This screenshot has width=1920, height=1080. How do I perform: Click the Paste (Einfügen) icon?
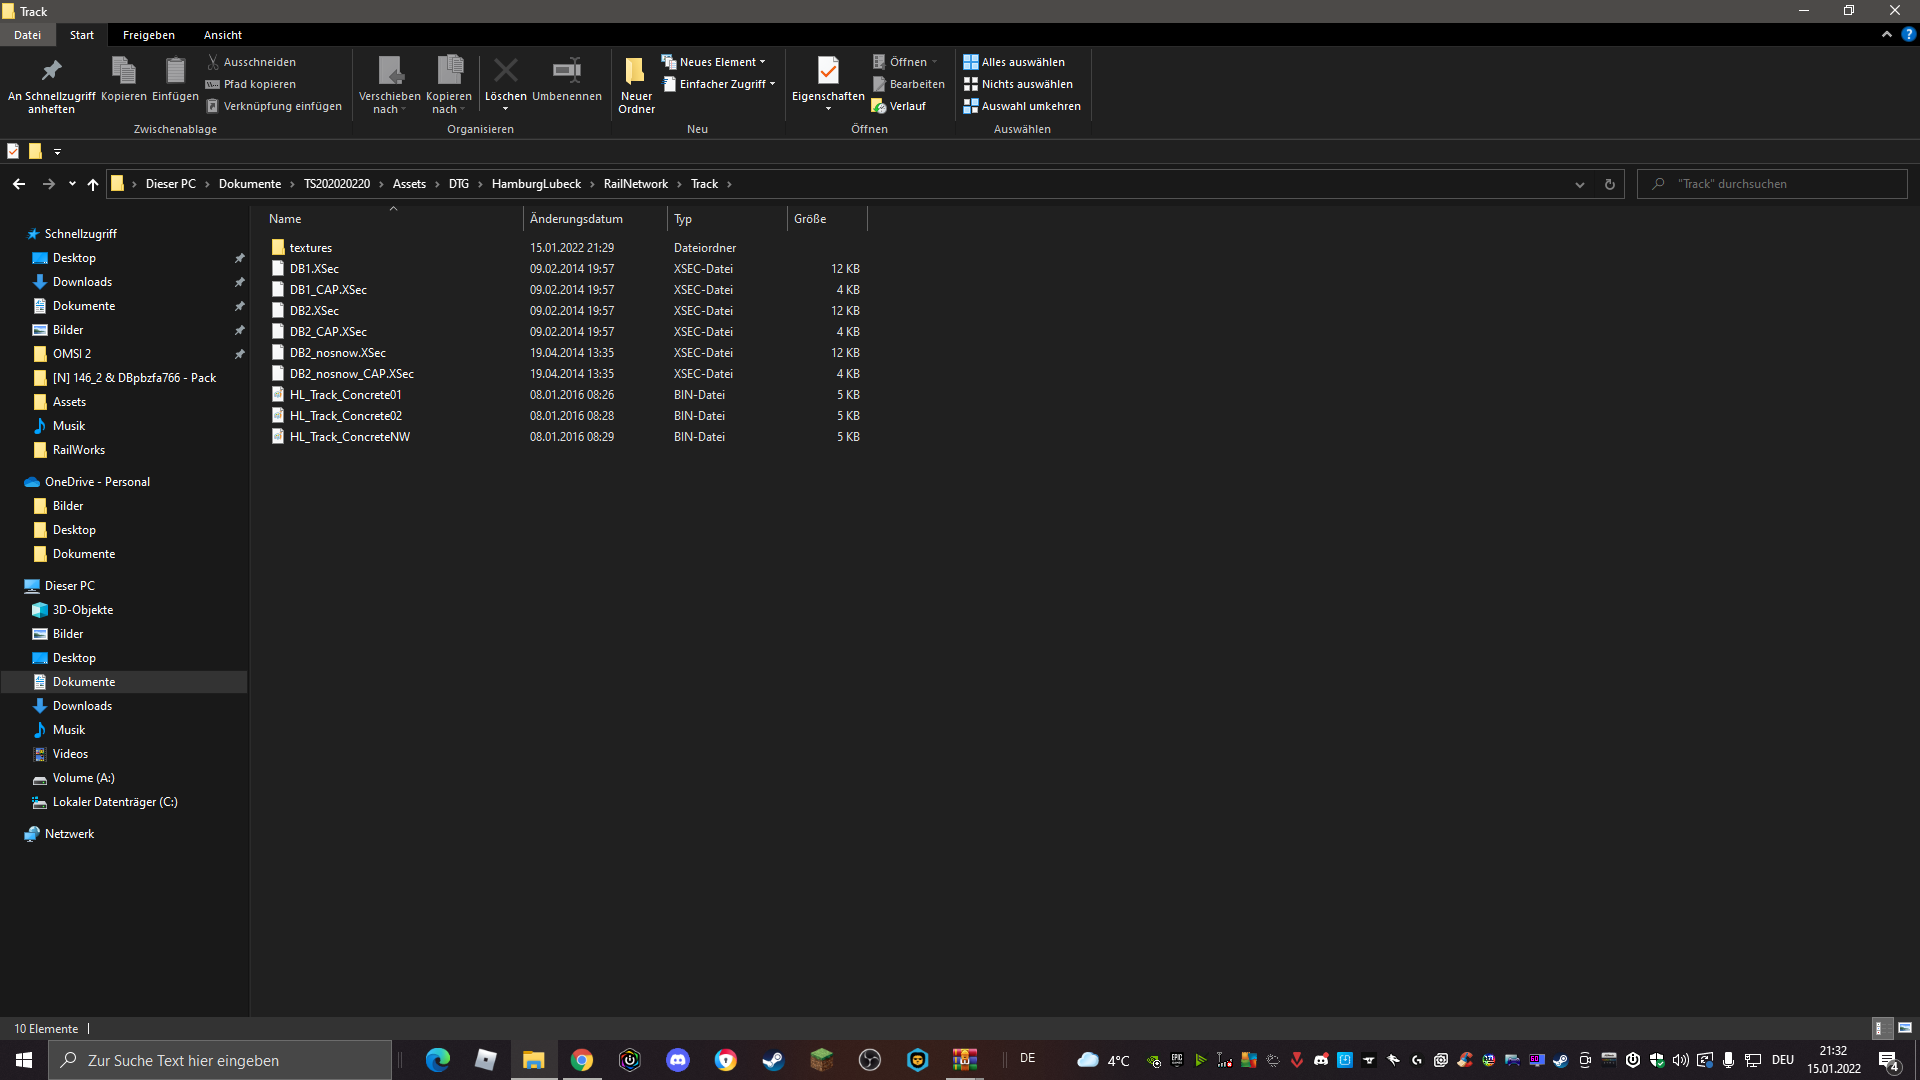[x=175, y=72]
